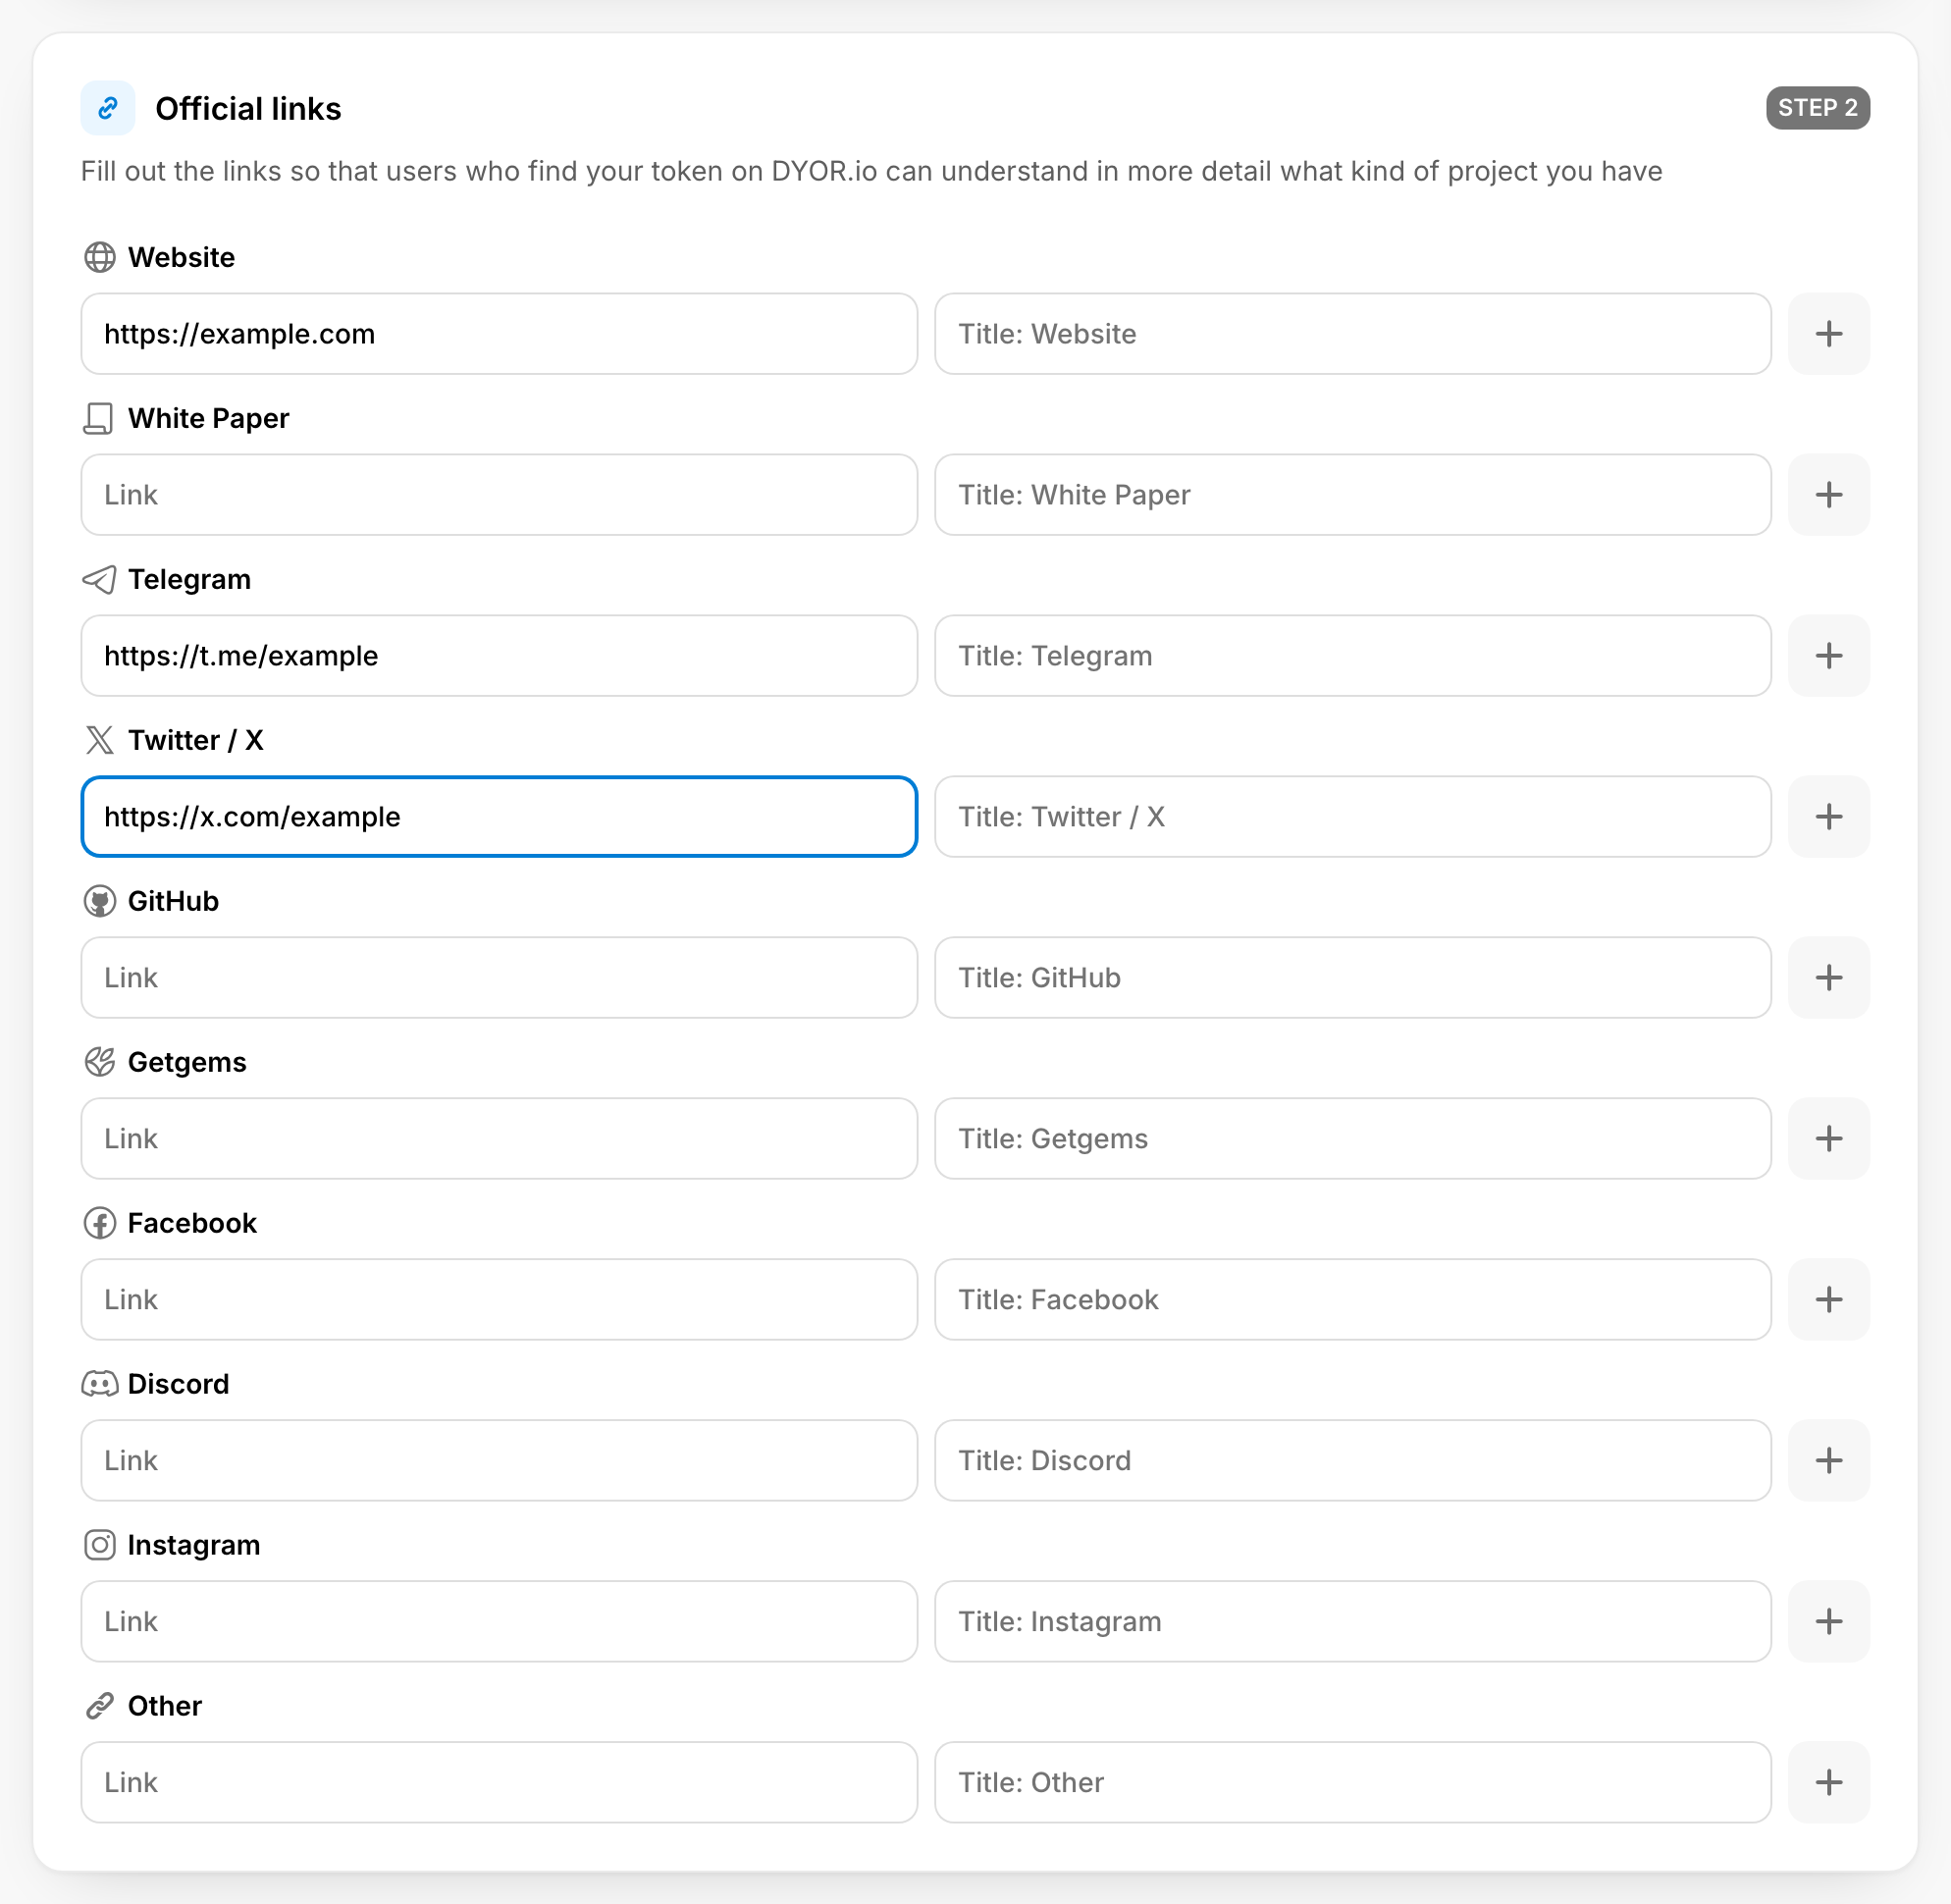Click the X logo icon beside Twitter

pyautogui.click(x=99, y=740)
